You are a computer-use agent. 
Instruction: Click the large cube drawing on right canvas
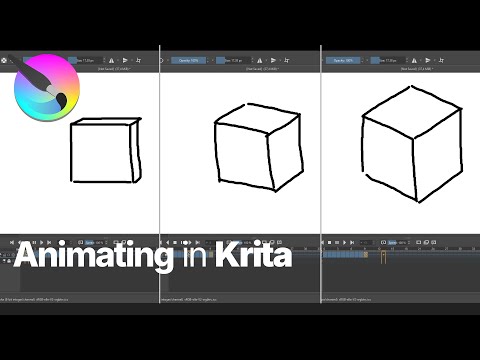click(x=412, y=144)
